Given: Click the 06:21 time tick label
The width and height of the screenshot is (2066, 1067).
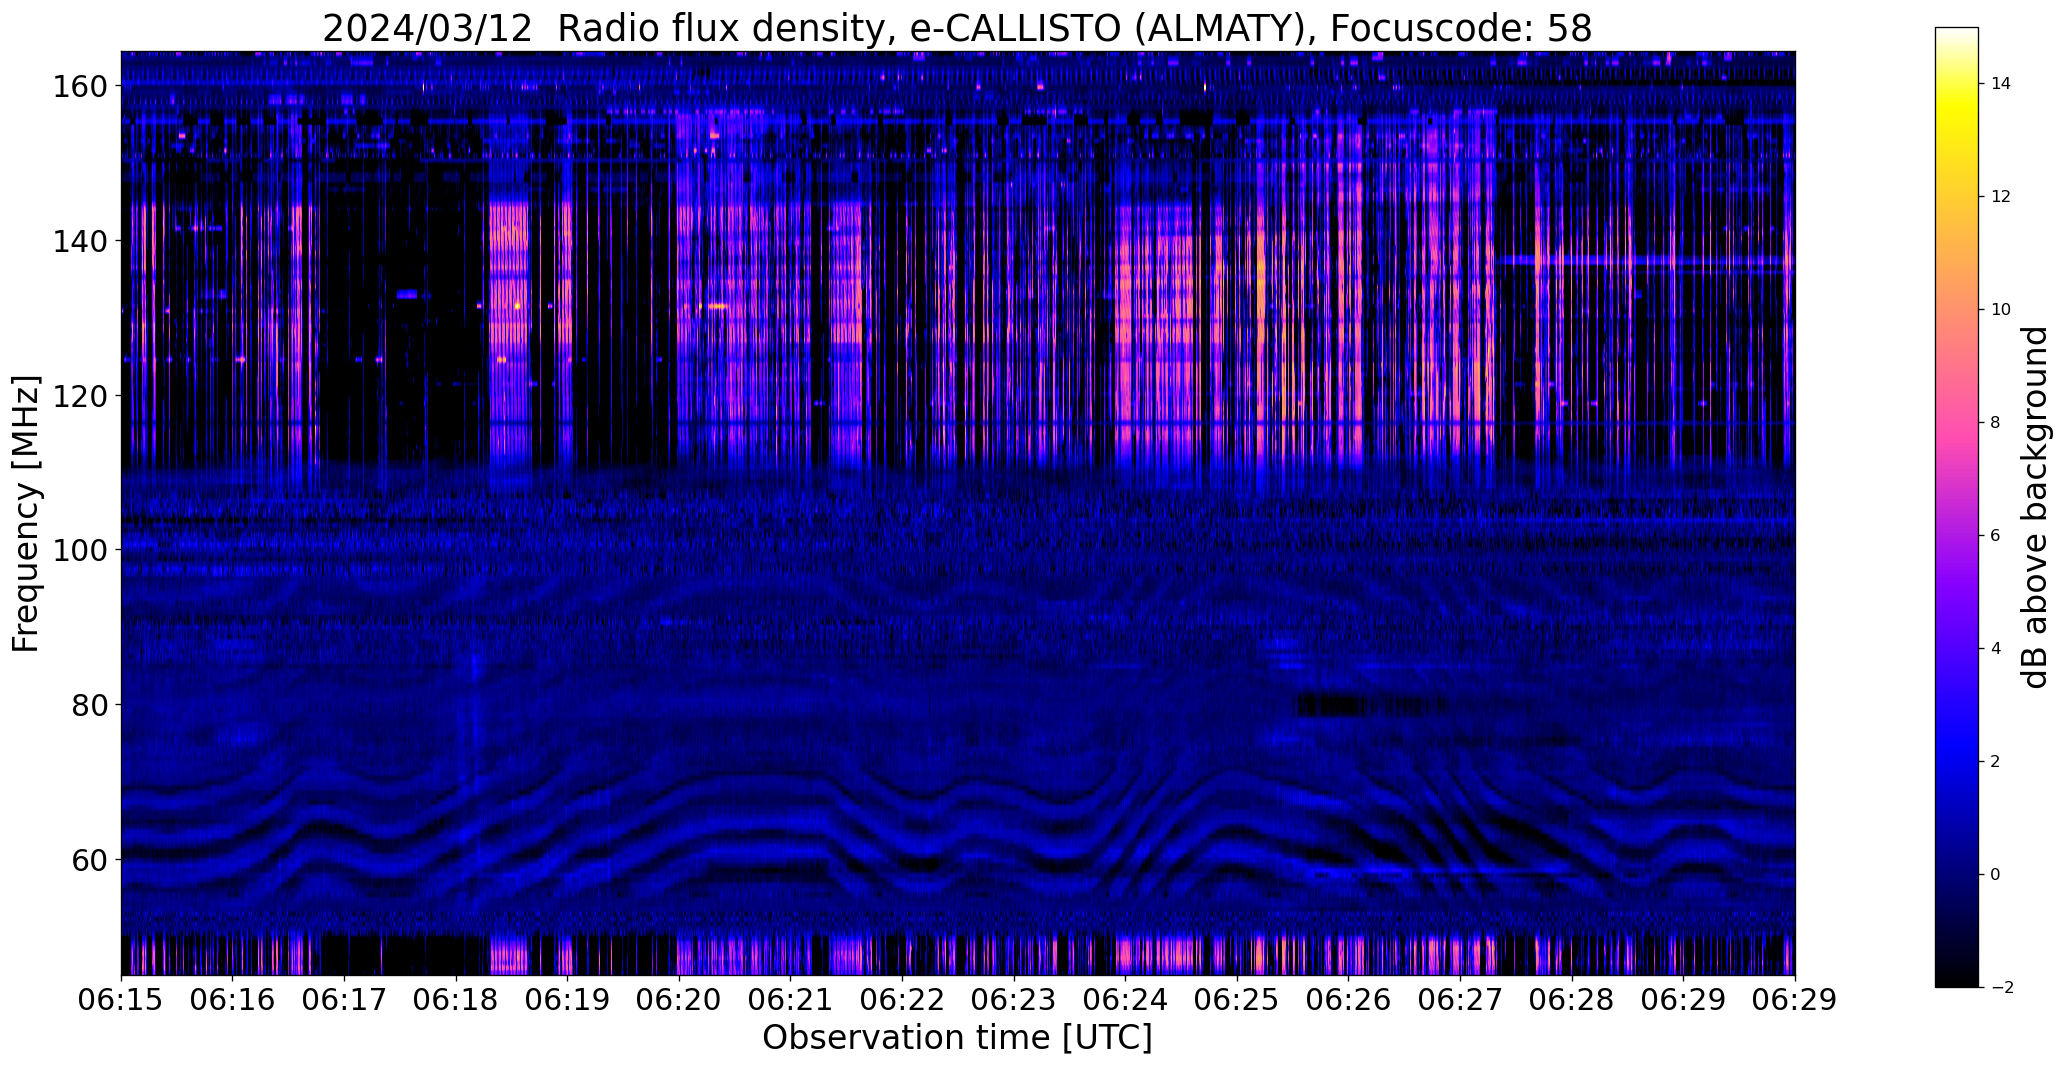Looking at the screenshot, I should (791, 1001).
